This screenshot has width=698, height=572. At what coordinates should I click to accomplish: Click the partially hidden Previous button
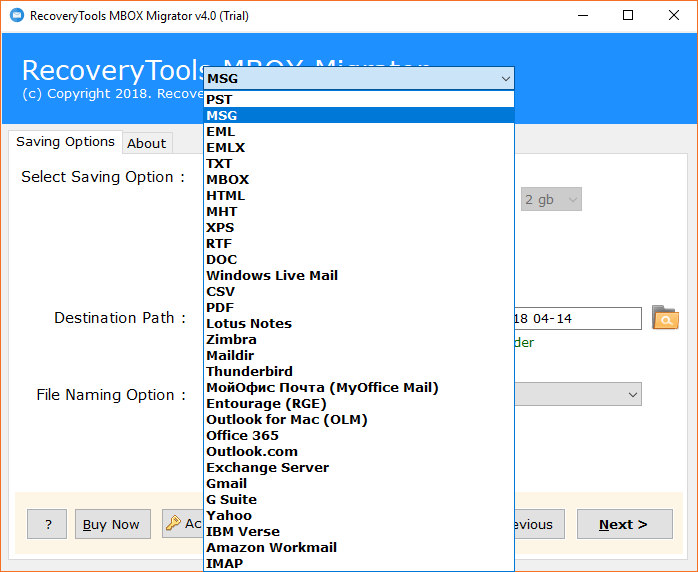(540, 524)
